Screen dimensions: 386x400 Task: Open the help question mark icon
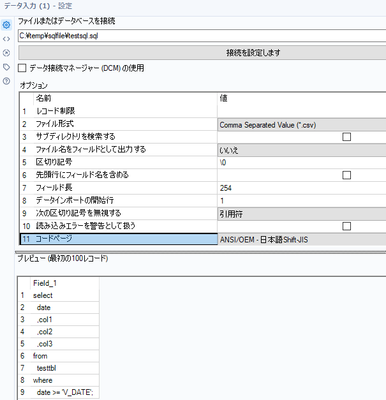6,81
